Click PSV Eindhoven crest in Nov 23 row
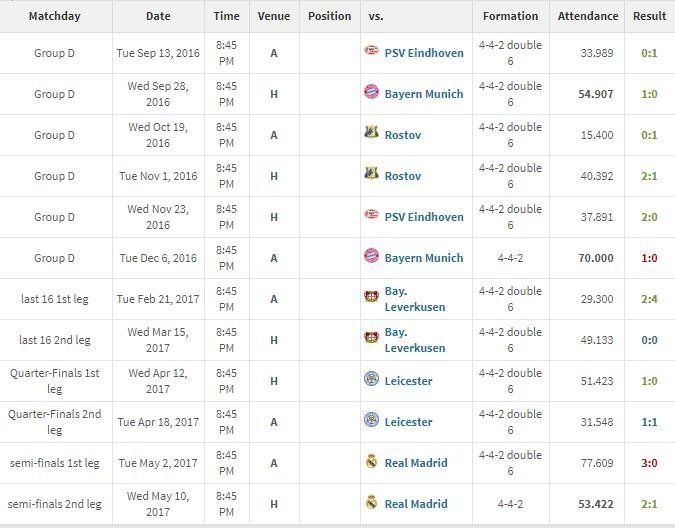The width and height of the screenshot is (675, 528). (x=371, y=214)
